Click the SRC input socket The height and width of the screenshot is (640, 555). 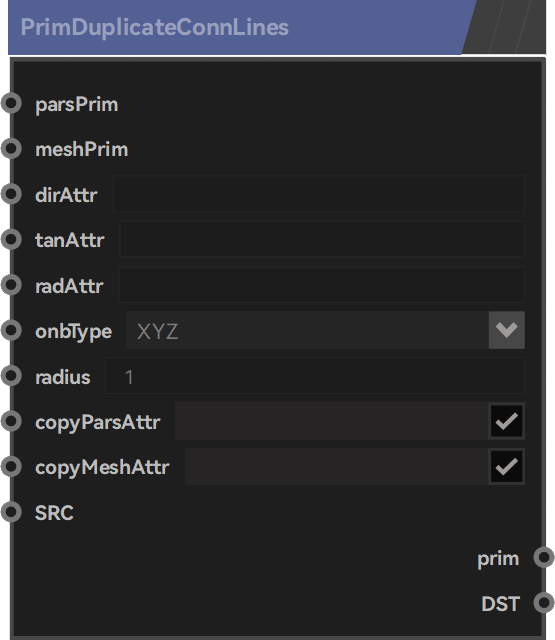click(11, 511)
